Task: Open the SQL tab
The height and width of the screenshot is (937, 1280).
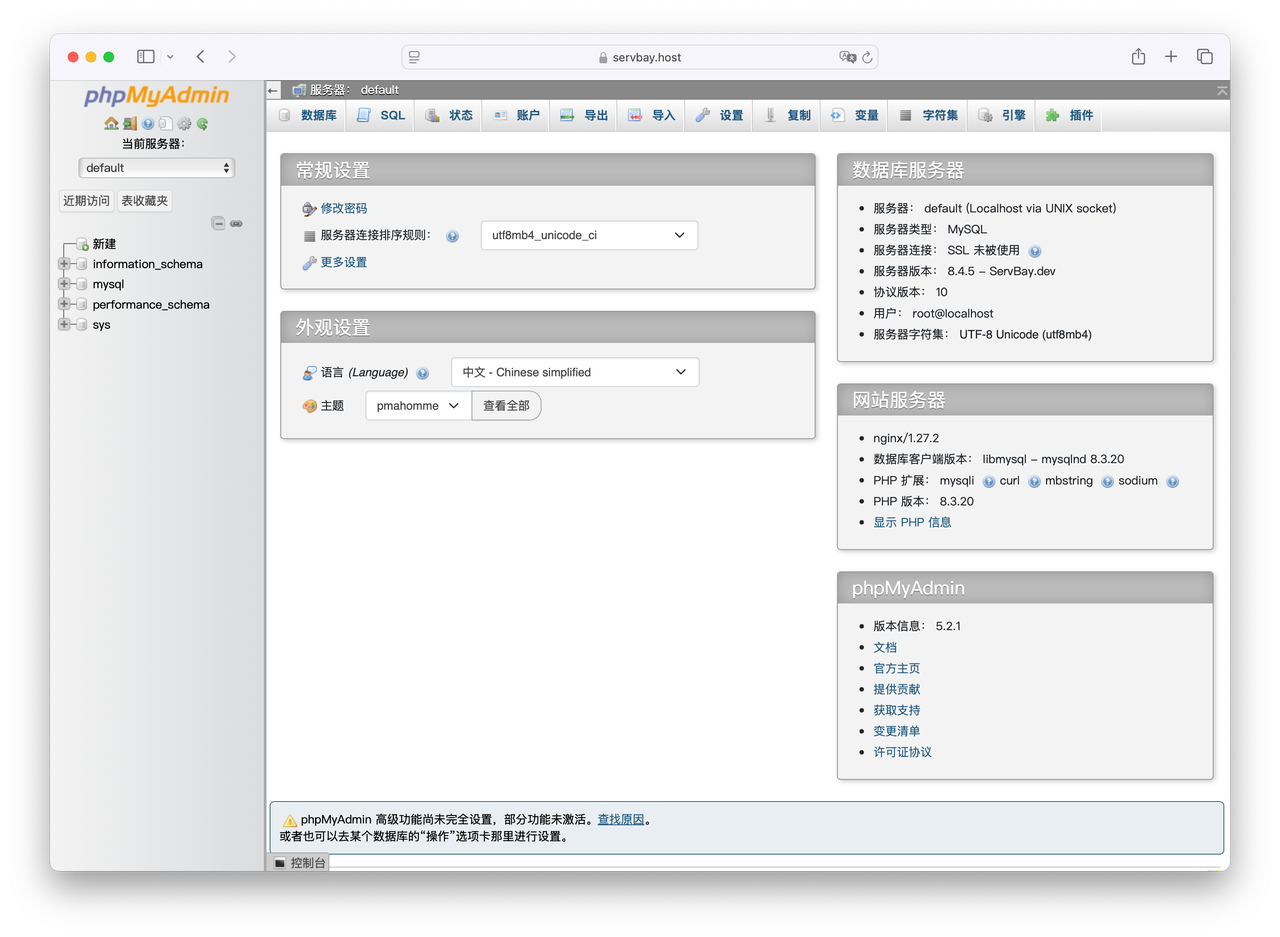Action: pyautogui.click(x=381, y=116)
